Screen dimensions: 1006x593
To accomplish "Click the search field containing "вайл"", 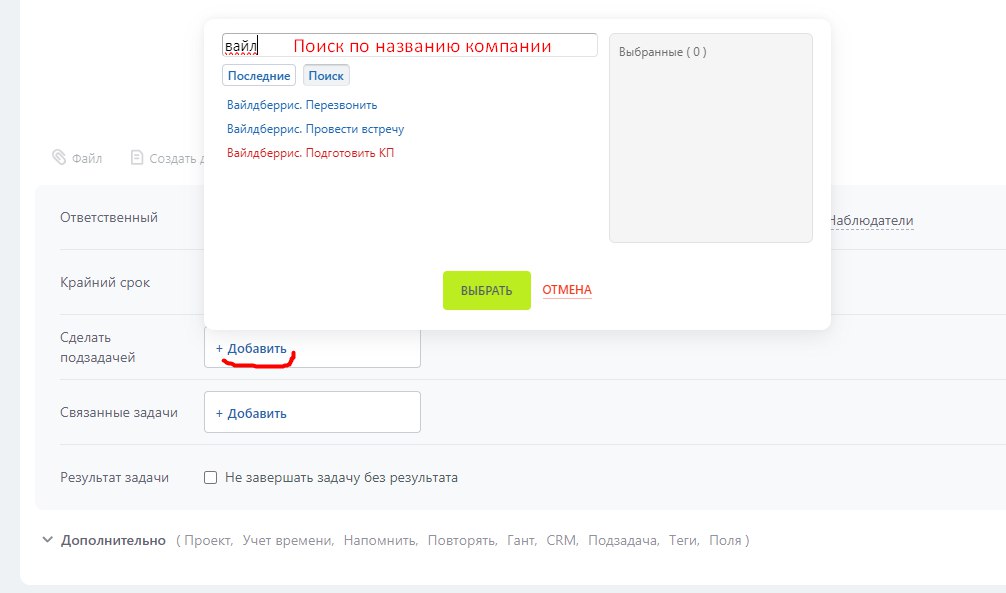I will click(x=409, y=46).
